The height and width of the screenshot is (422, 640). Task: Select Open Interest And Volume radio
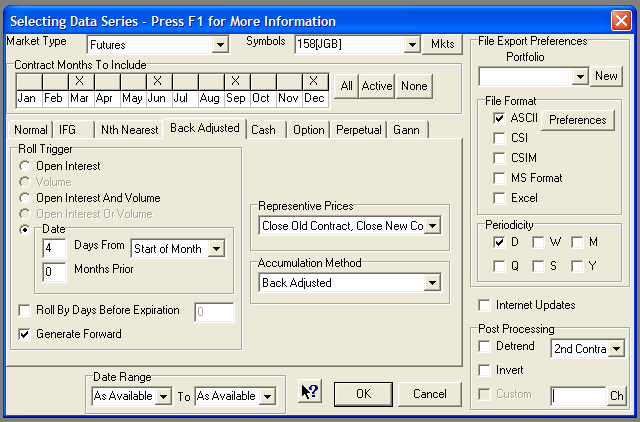coord(25,198)
